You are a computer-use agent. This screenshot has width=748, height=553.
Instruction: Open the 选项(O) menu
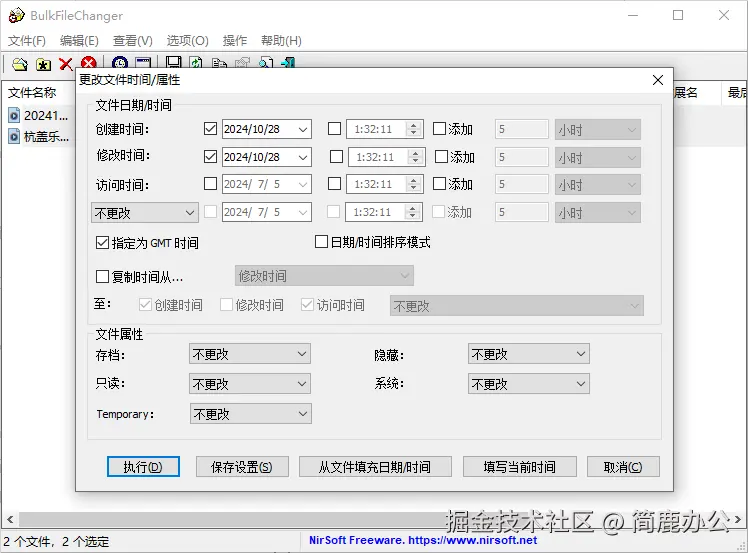[x=187, y=41]
